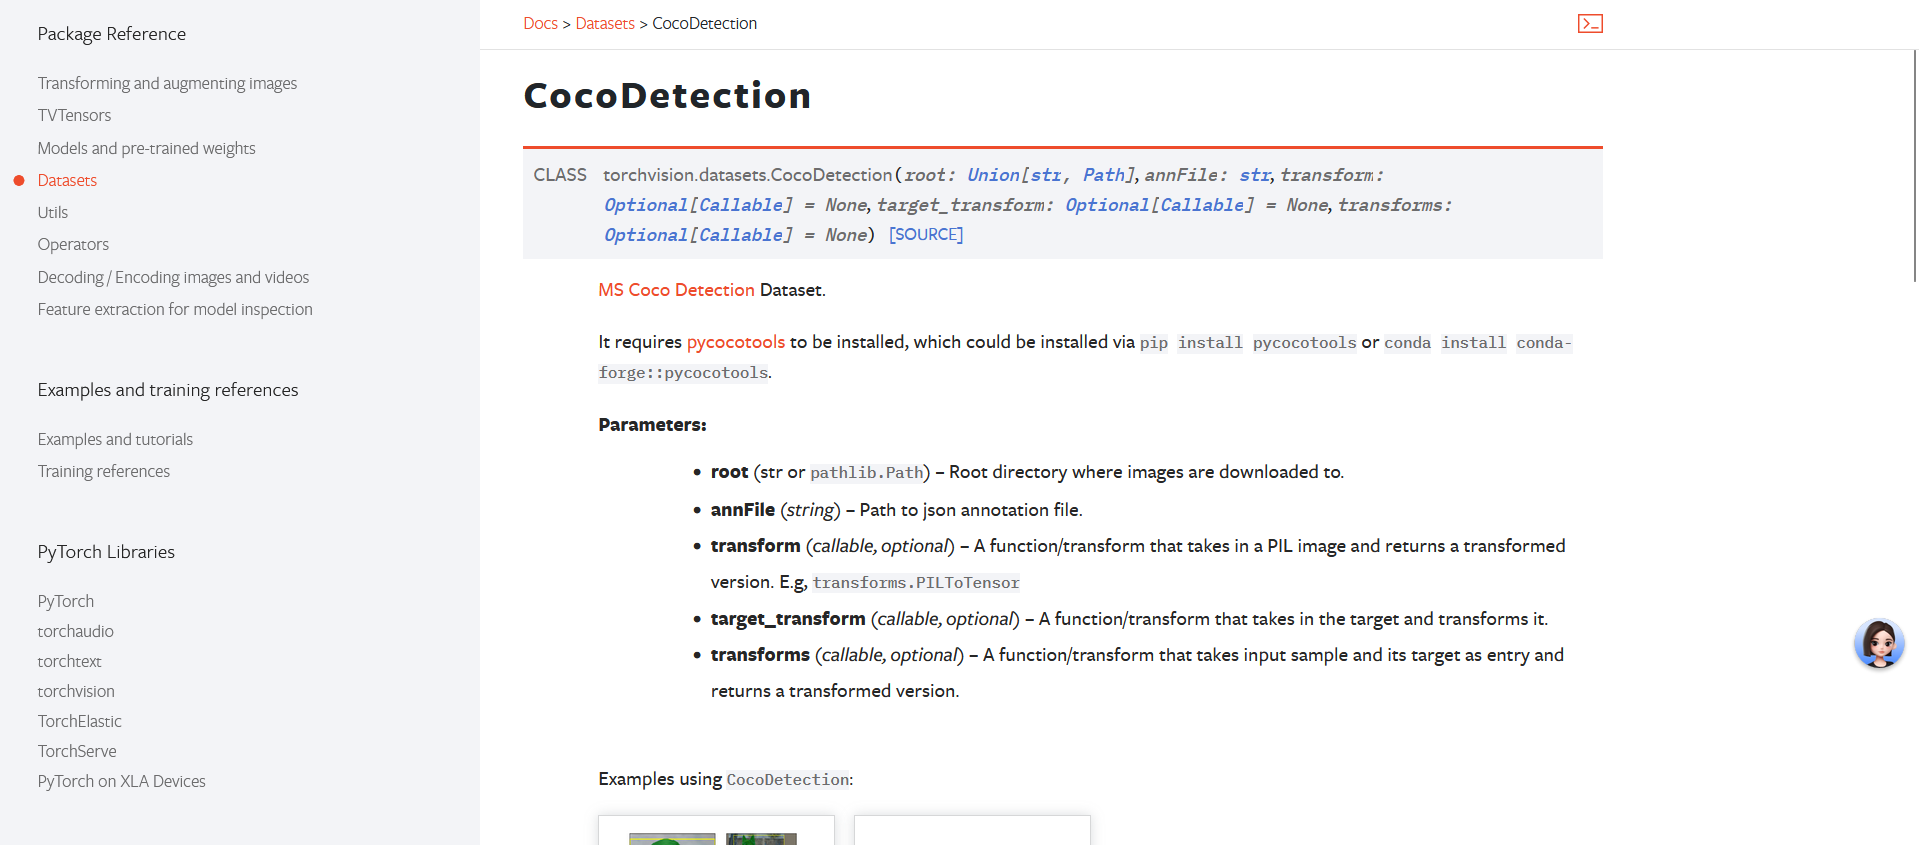Go to PyTorch library link

coord(66,601)
